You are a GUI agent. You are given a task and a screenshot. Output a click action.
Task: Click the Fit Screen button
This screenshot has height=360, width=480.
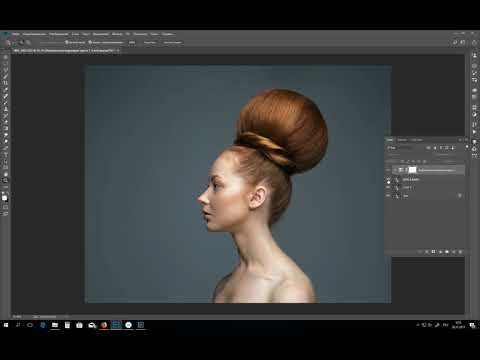pyautogui.click(x=150, y=42)
